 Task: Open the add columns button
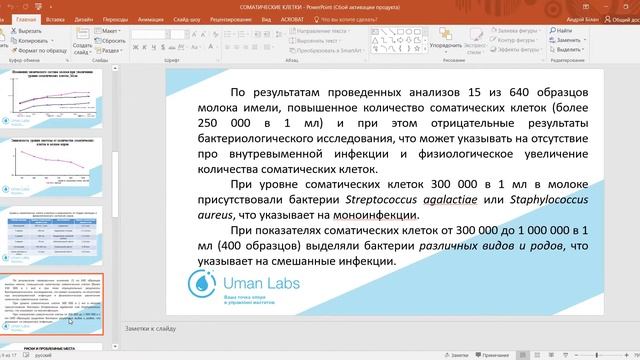[268, 47]
